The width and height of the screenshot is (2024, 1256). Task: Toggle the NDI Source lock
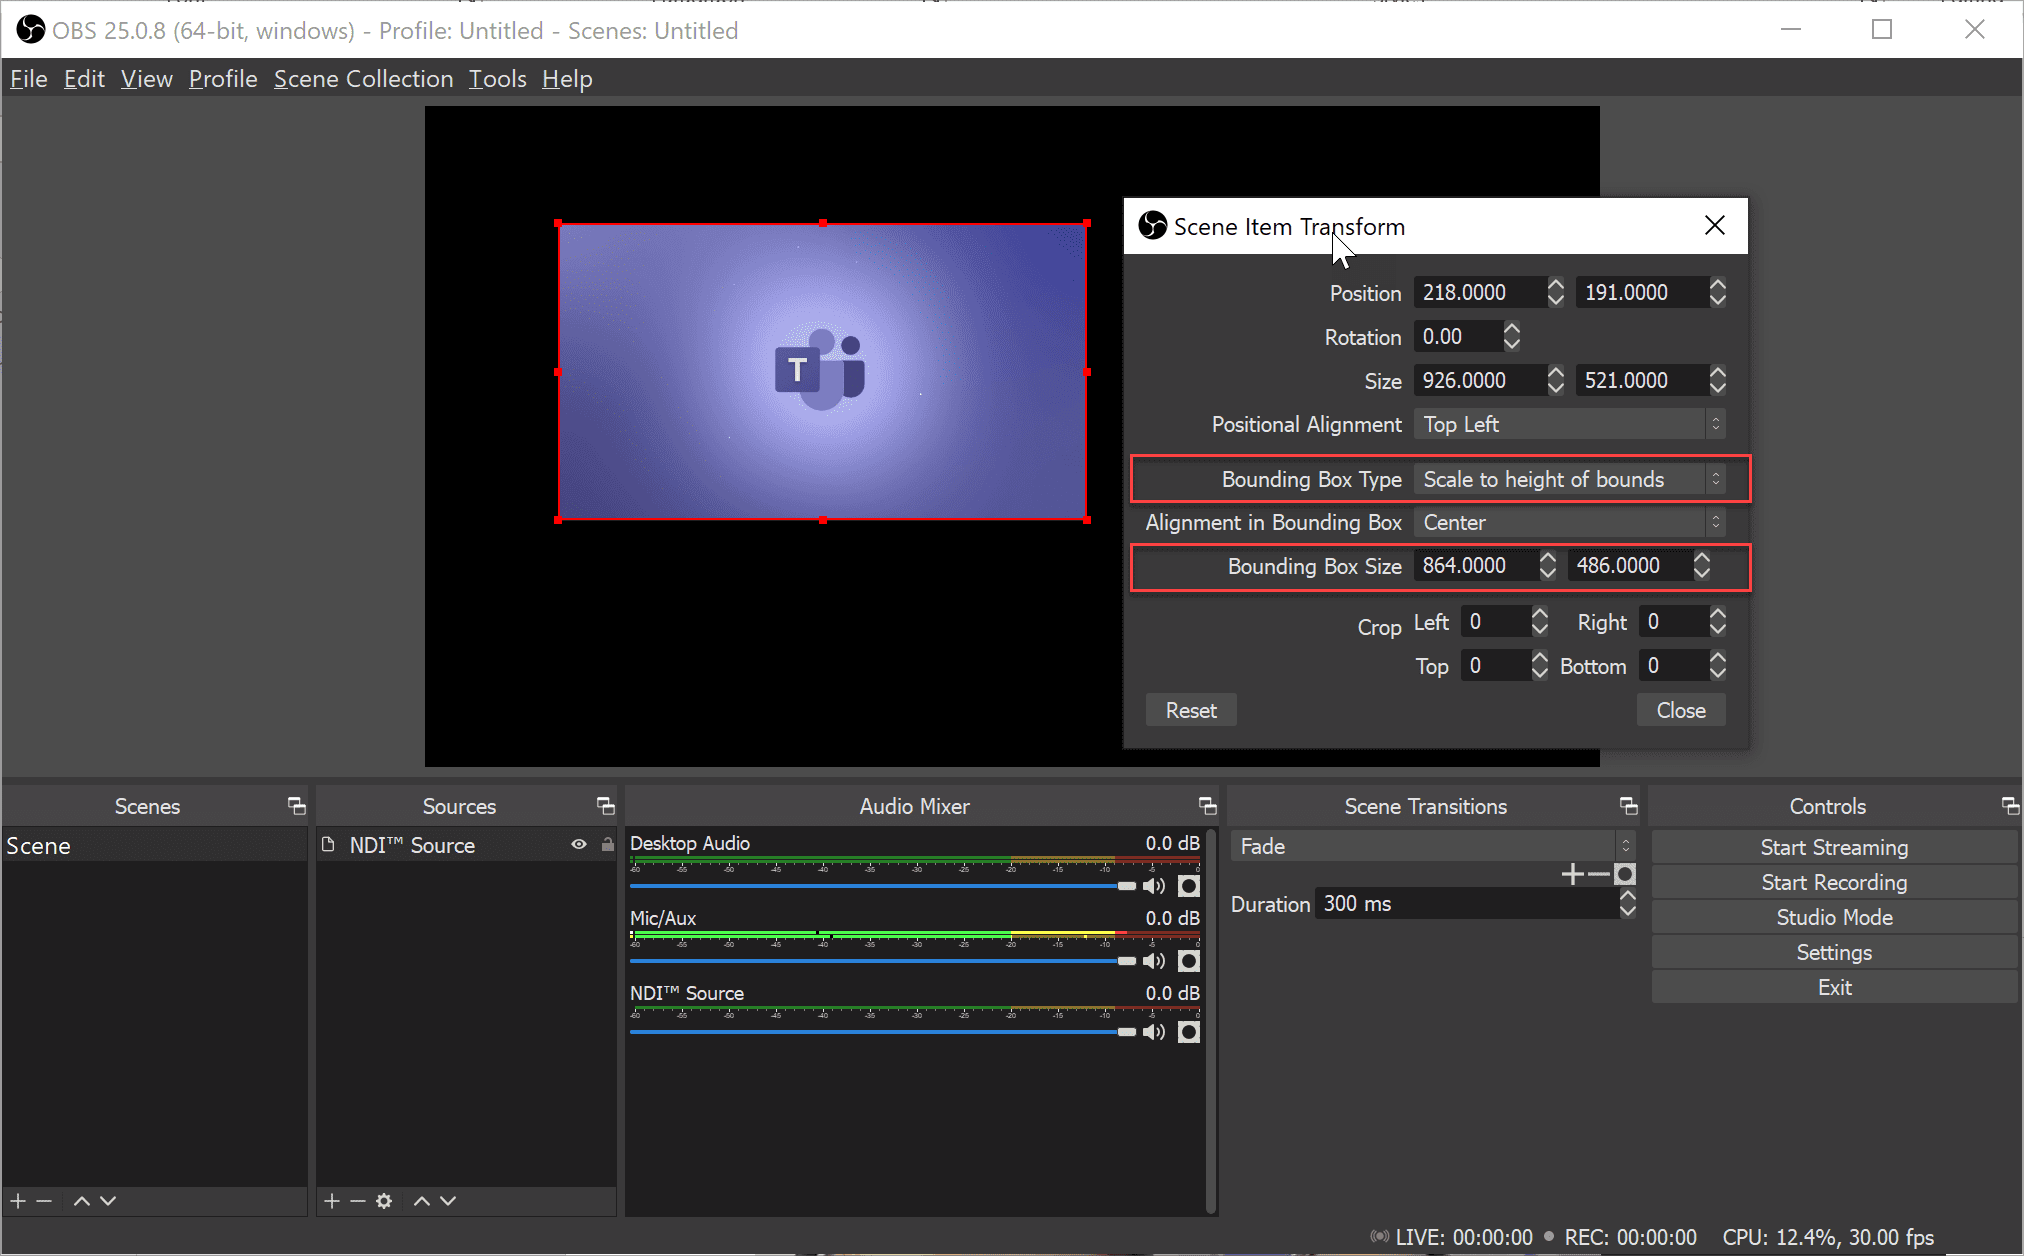tap(607, 845)
